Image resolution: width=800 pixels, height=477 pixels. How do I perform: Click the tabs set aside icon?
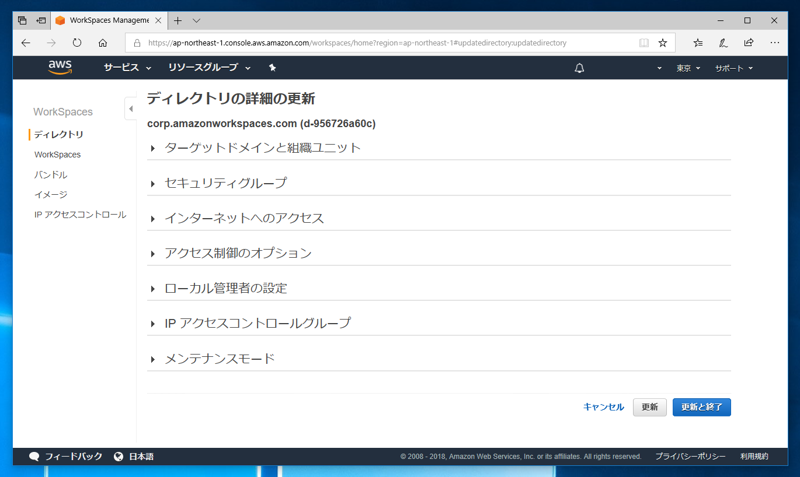22,20
